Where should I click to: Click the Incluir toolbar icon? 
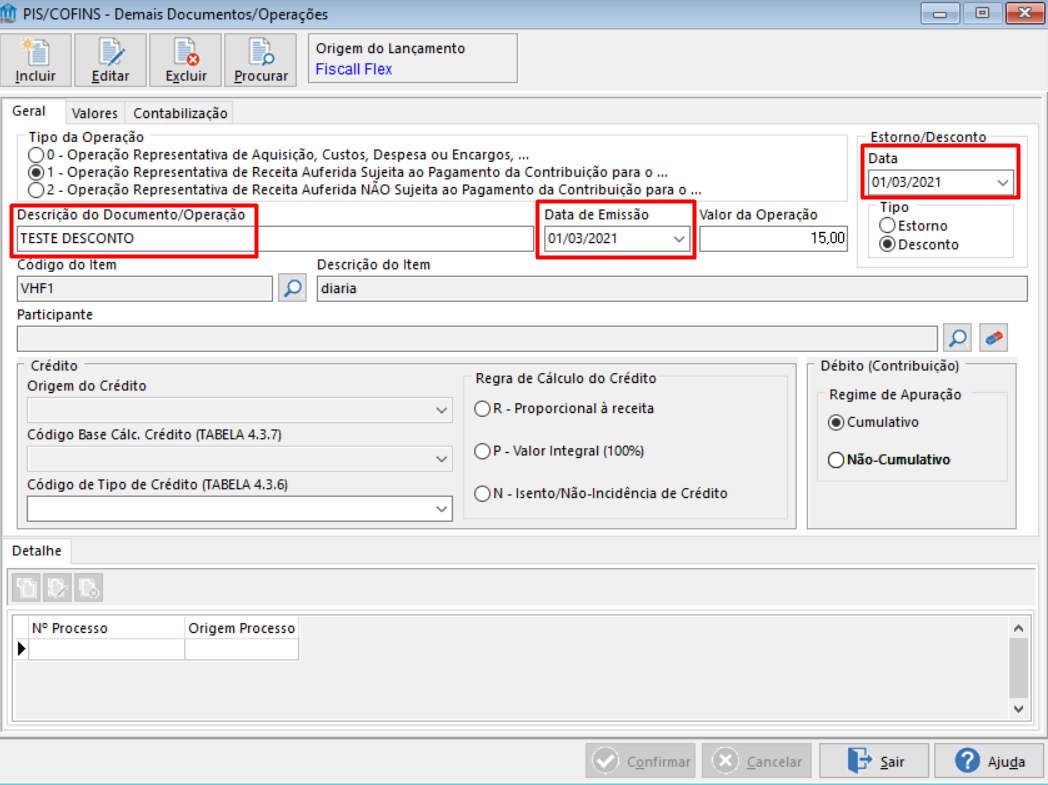[x=36, y=60]
